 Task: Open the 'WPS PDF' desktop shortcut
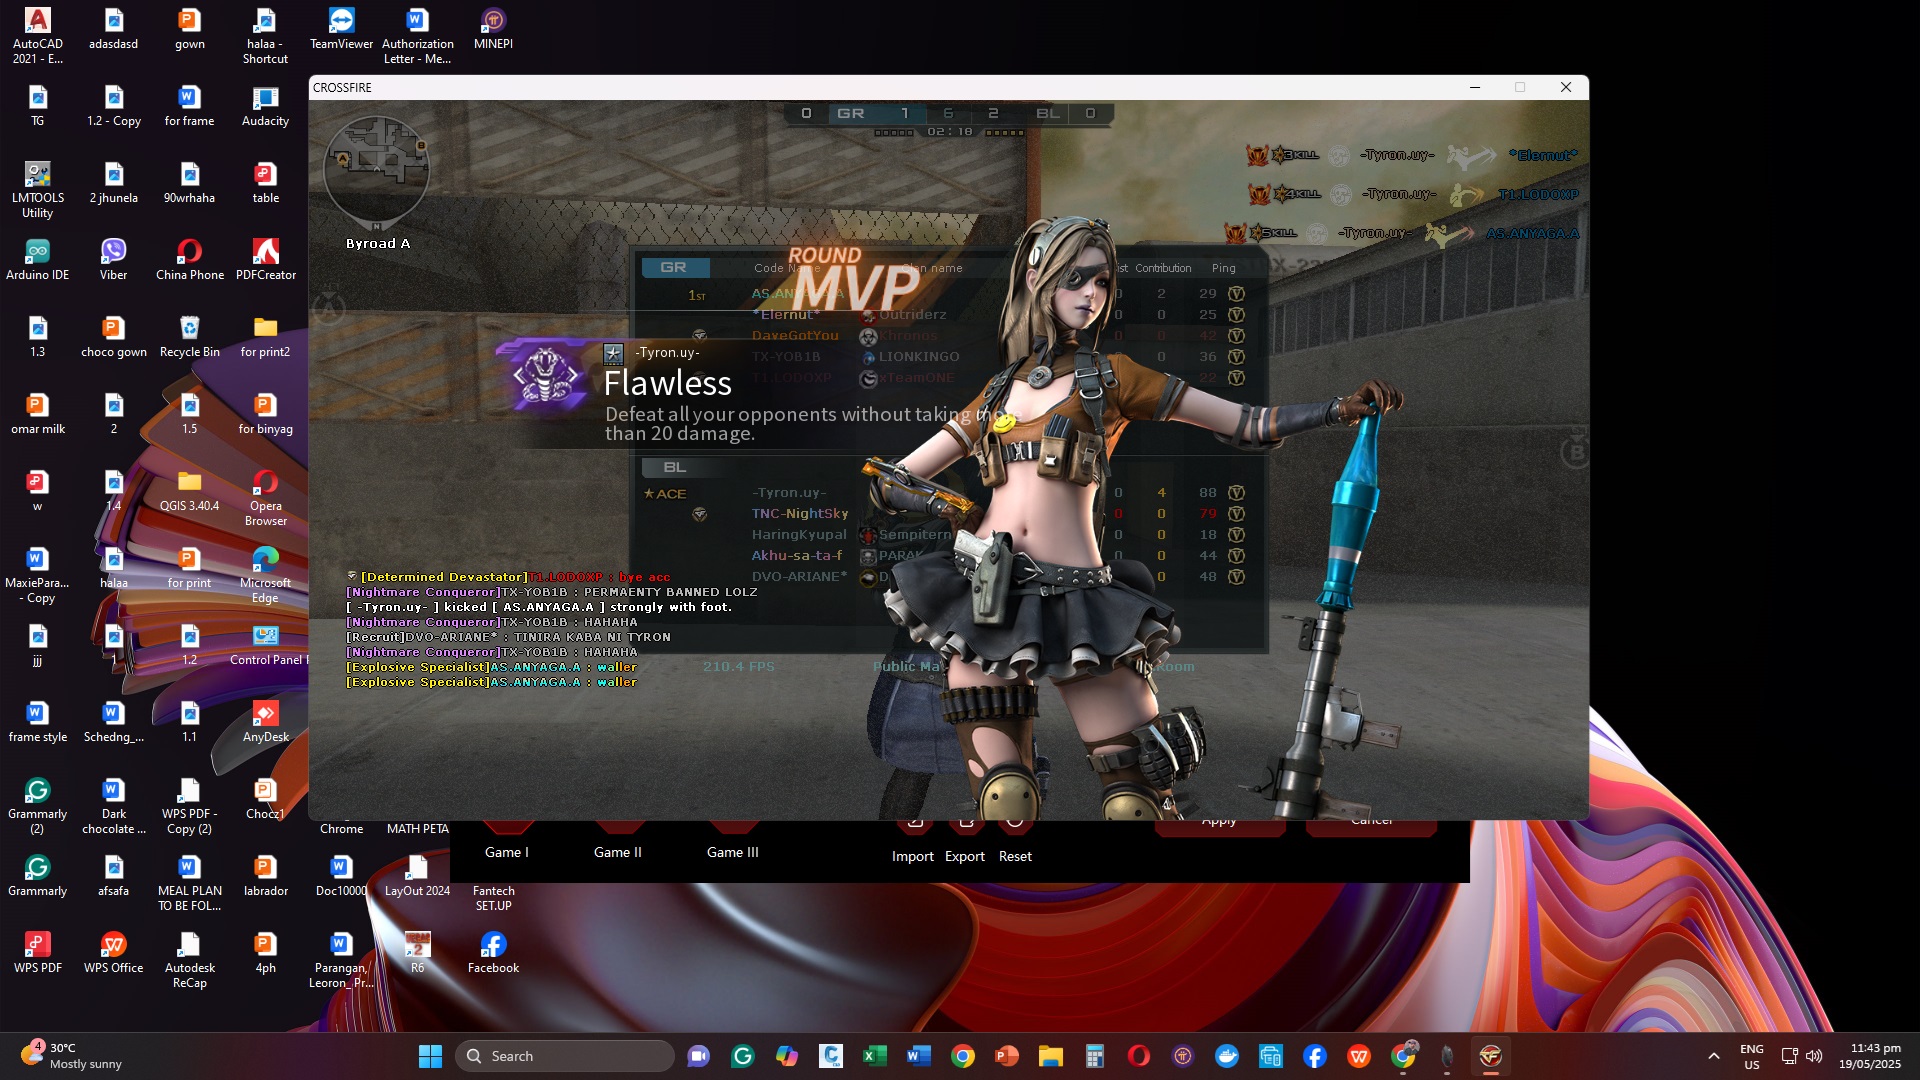click(x=37, y=952)
